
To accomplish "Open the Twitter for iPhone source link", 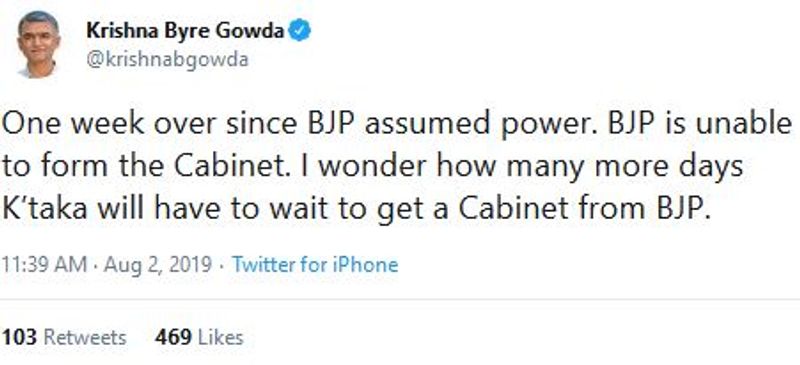I will tap(315, 264).
